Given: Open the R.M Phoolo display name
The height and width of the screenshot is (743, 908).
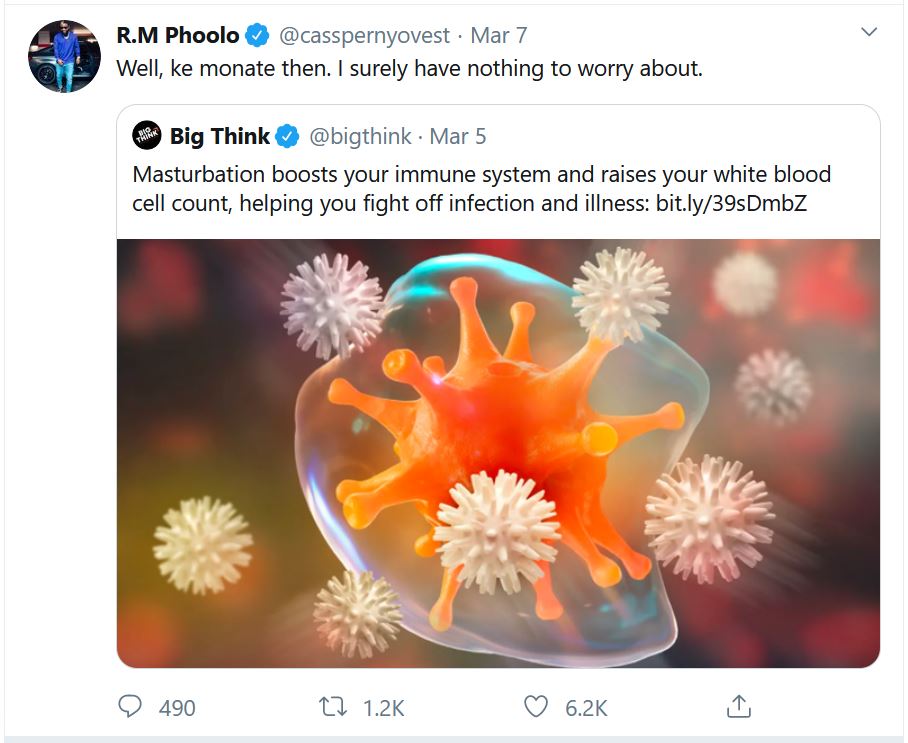Looking at the screenshot, I should tap(178, 35).
